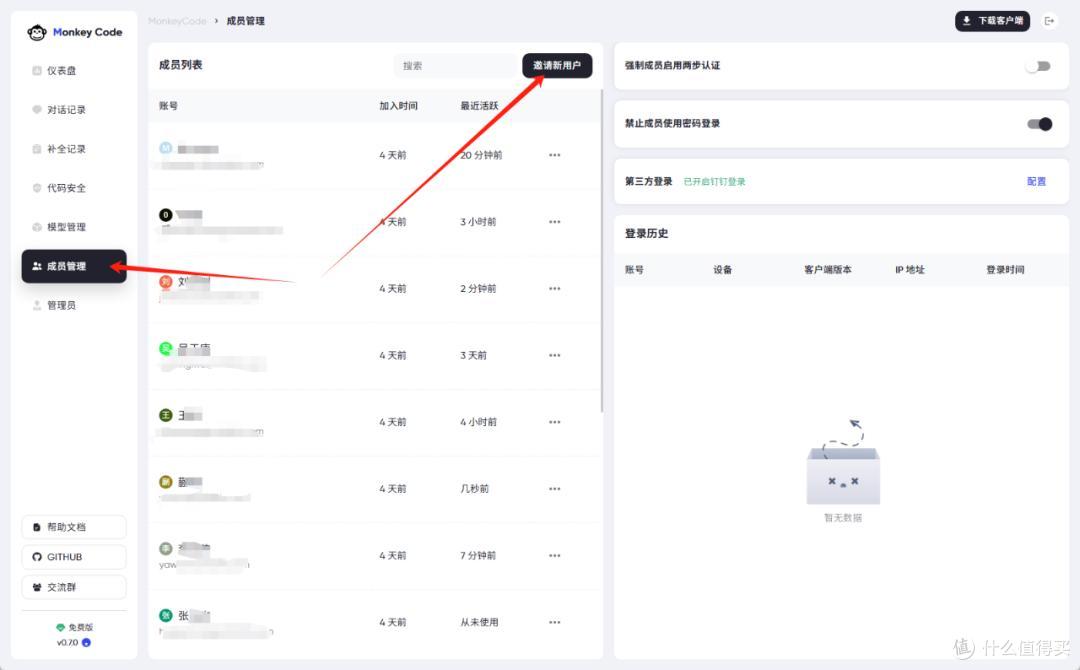Click the 搜索 search field

click(x=455, y=65)
